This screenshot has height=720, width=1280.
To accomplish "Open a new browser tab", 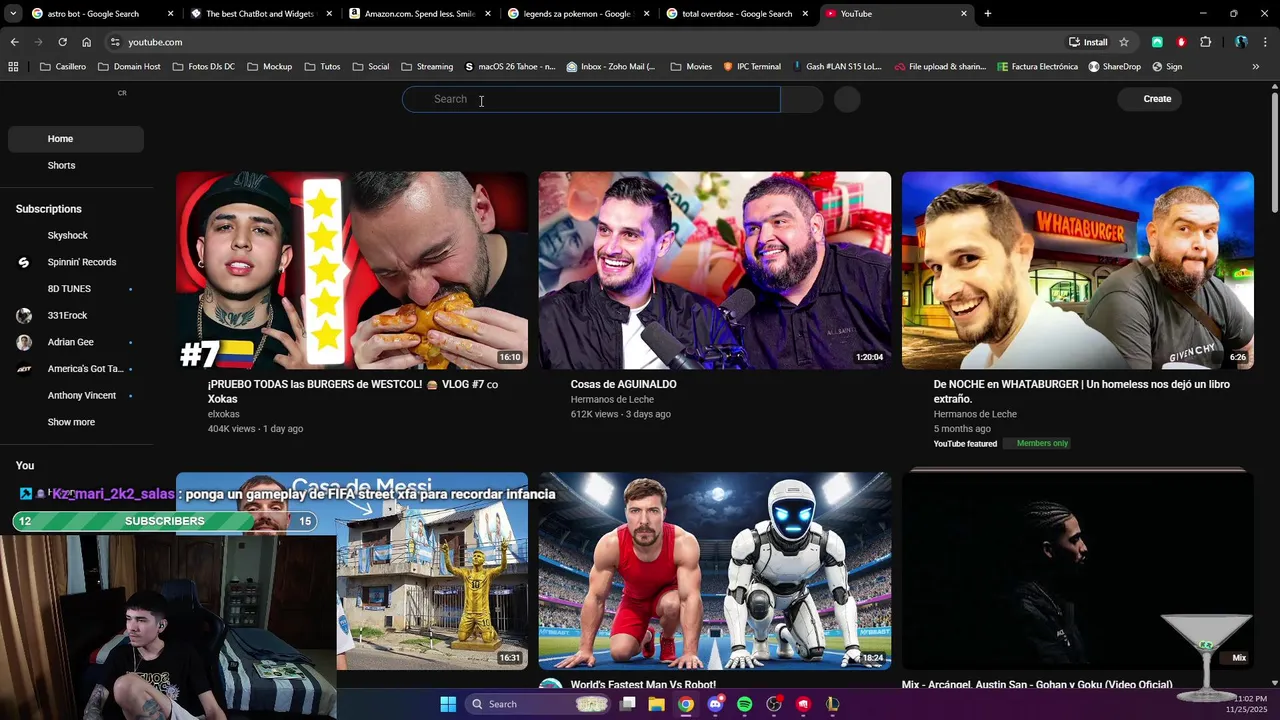I will click(x=987, y=14).
